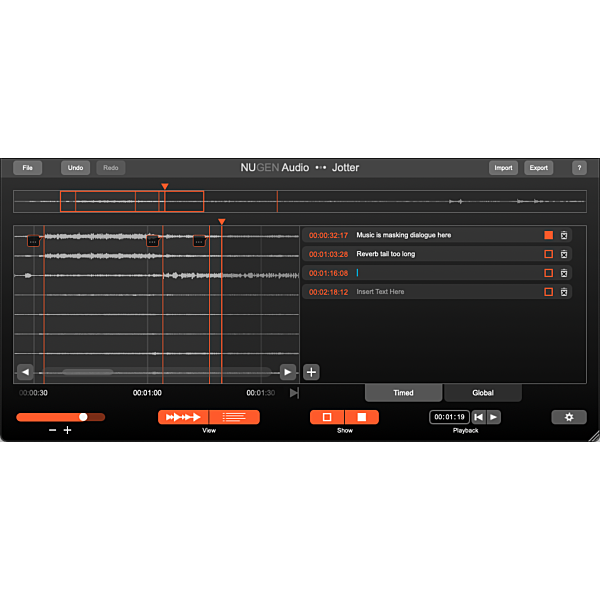Zoom out with the minus icon
Viewport: 600px width, 600px height.
tap(52, 430)
